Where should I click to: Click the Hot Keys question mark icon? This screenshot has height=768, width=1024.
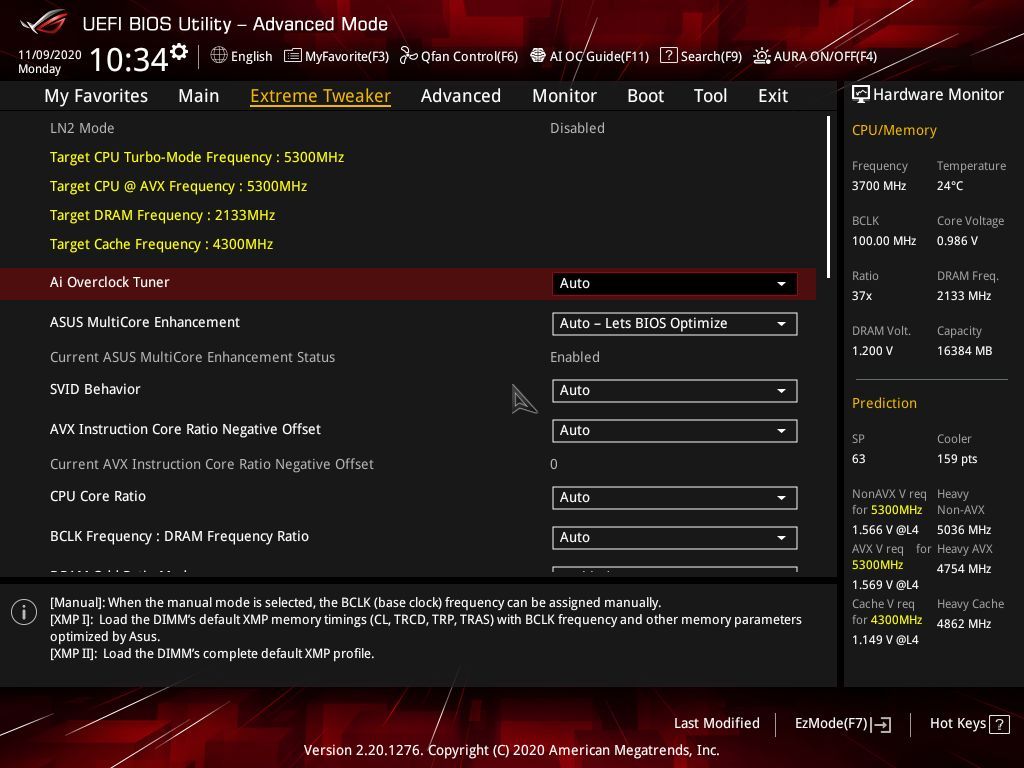click(999, 724)
